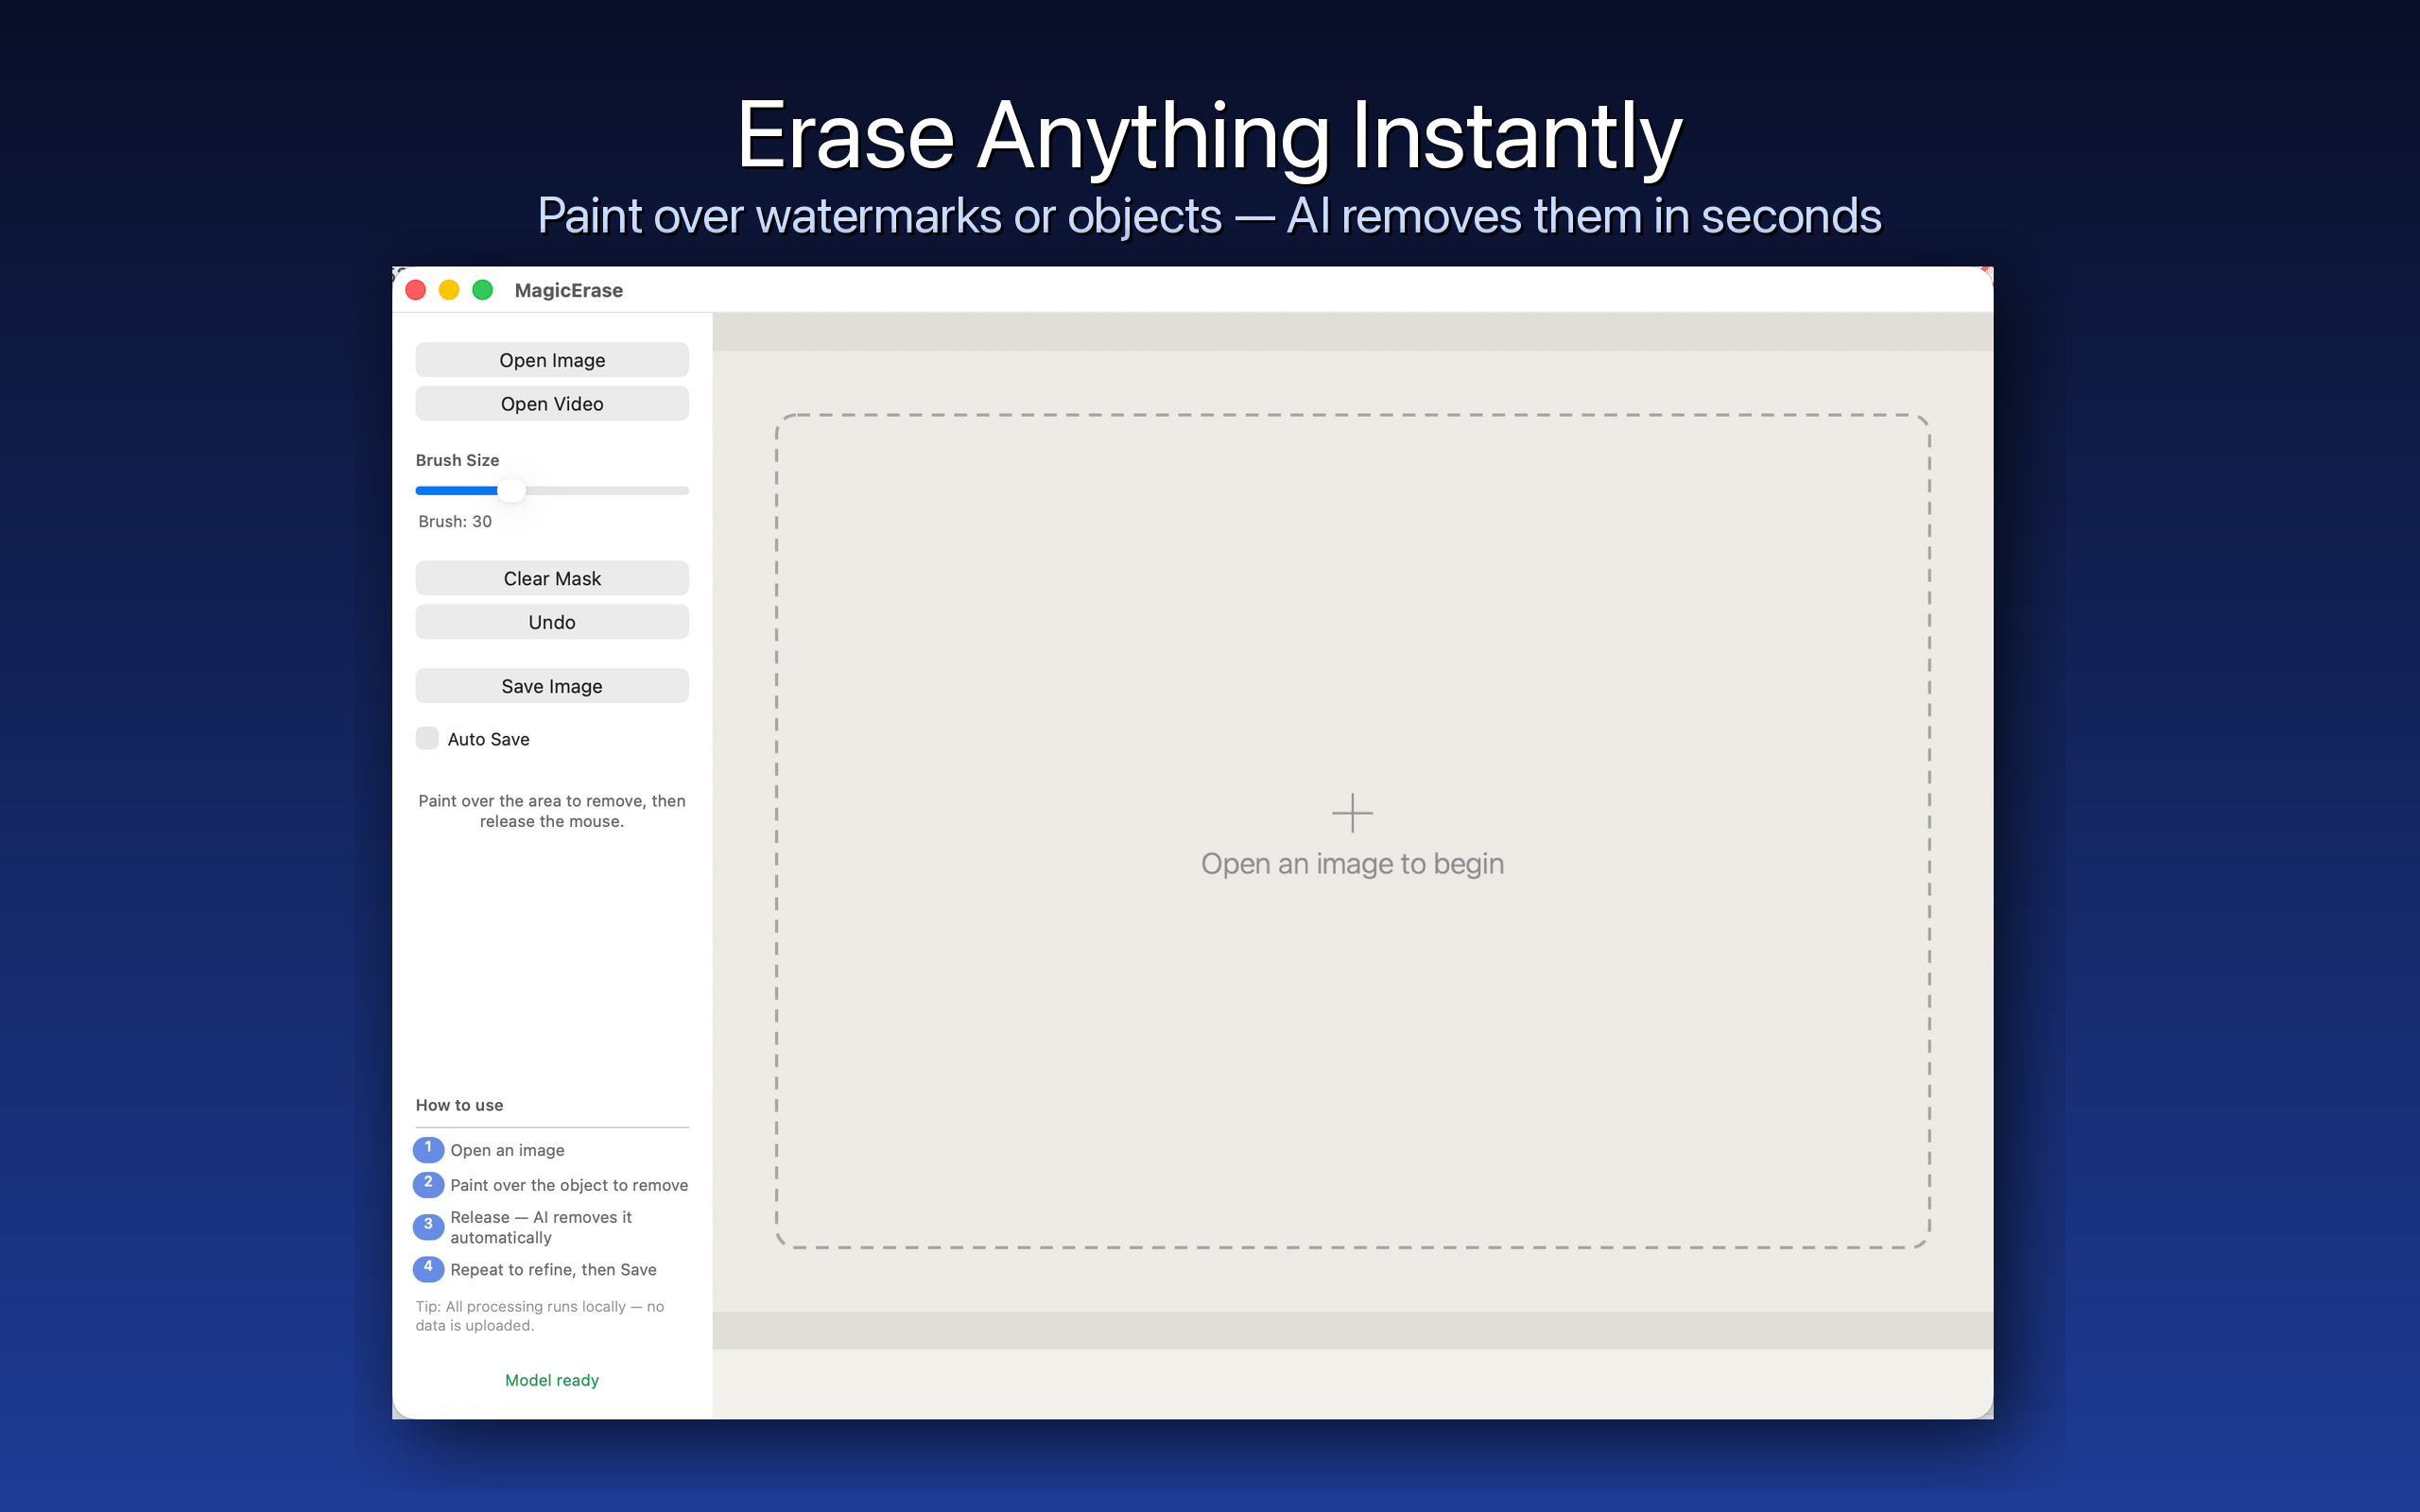
Task: Click the MagicErase window title
Action: pos(567,290)
